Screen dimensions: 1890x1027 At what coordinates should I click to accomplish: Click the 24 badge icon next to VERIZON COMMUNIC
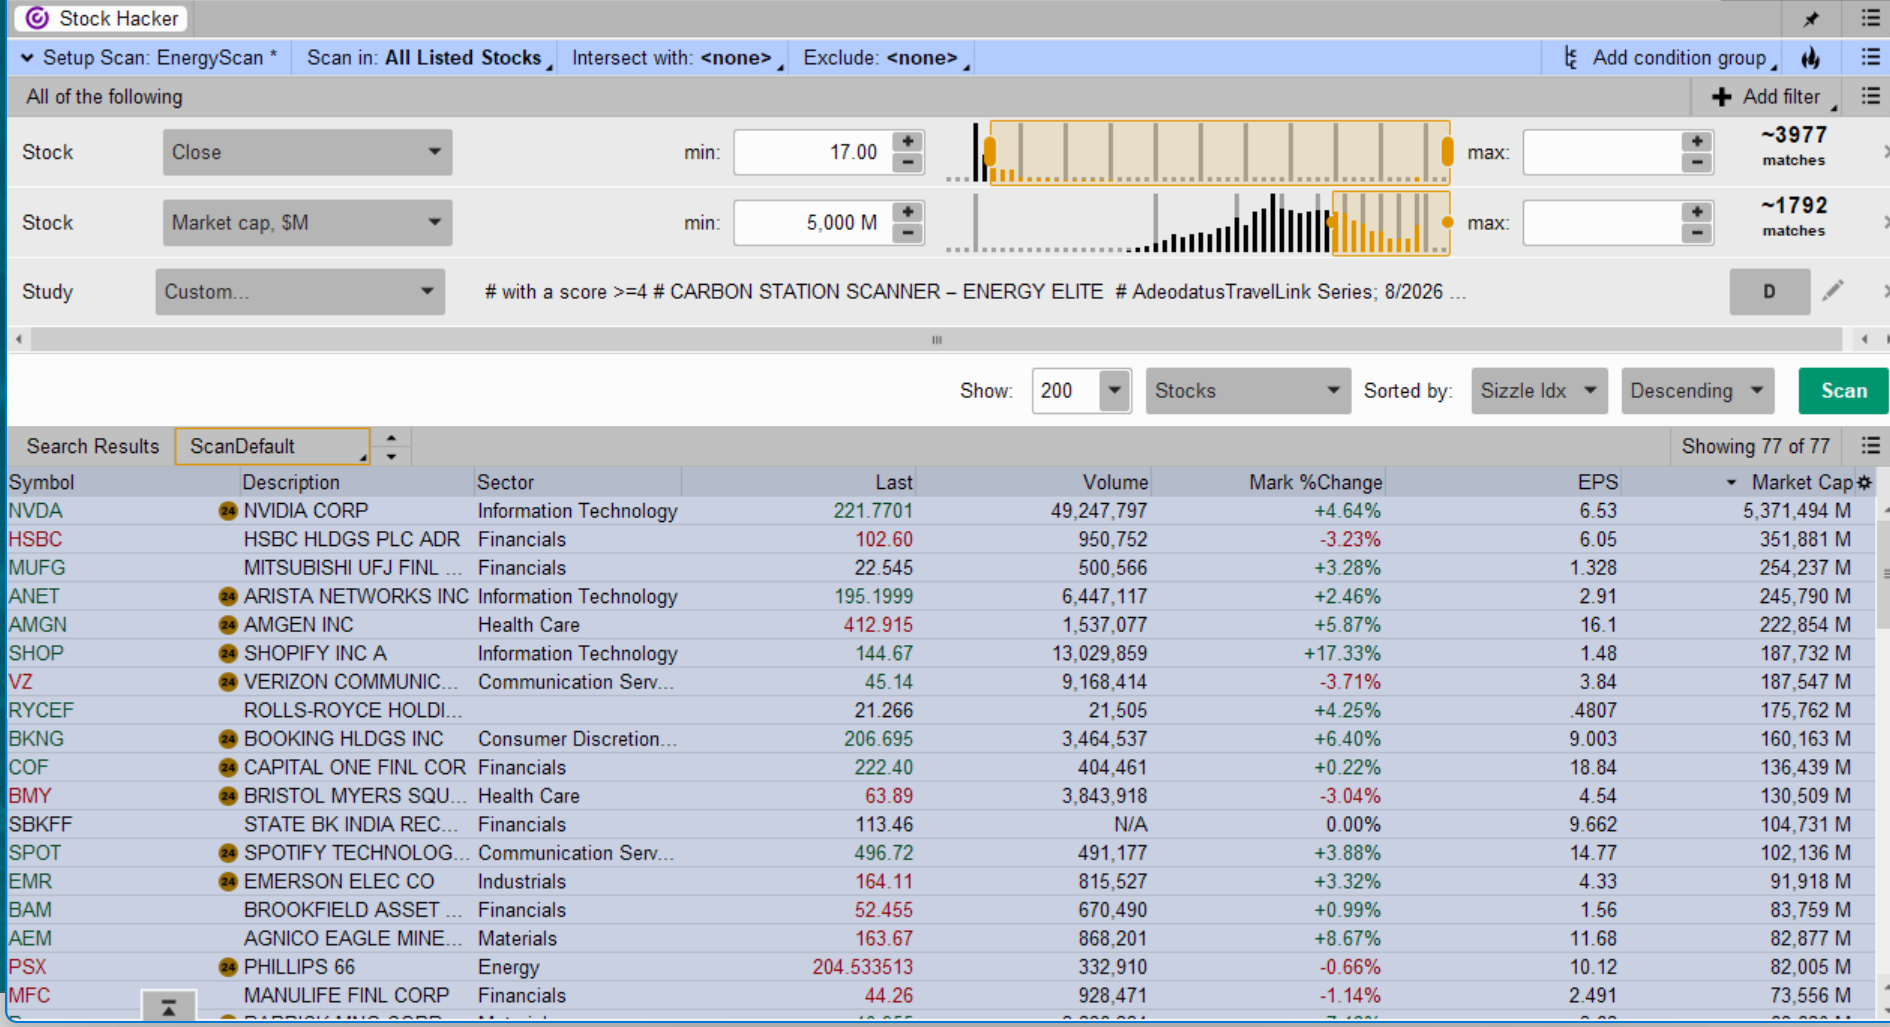coord(228,682)
